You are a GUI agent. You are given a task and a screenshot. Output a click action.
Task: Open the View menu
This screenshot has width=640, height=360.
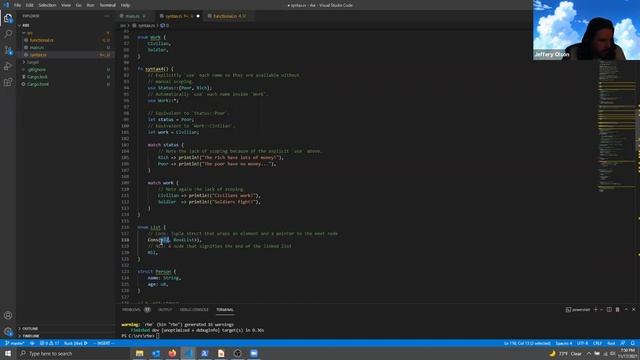point(66,5)
